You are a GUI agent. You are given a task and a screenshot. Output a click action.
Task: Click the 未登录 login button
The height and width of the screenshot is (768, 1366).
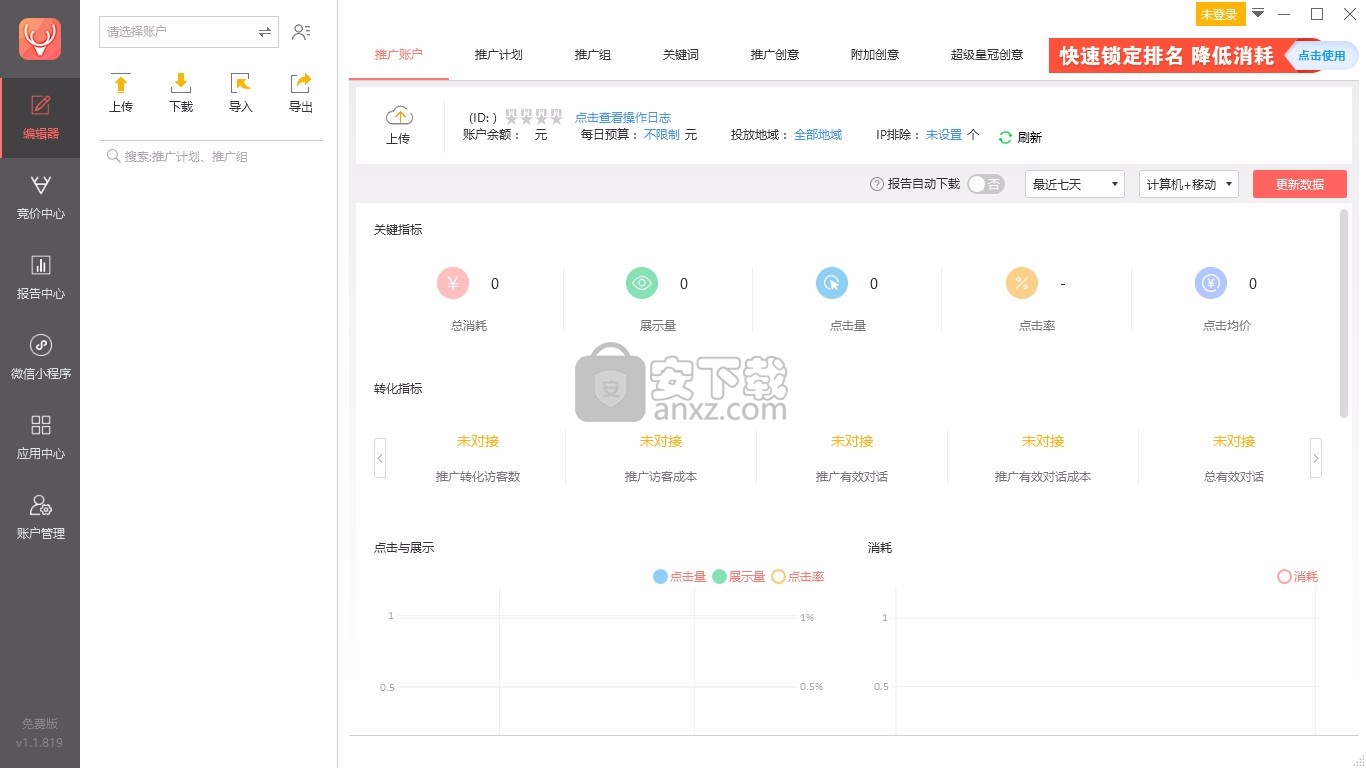[x=1220, y=14]
